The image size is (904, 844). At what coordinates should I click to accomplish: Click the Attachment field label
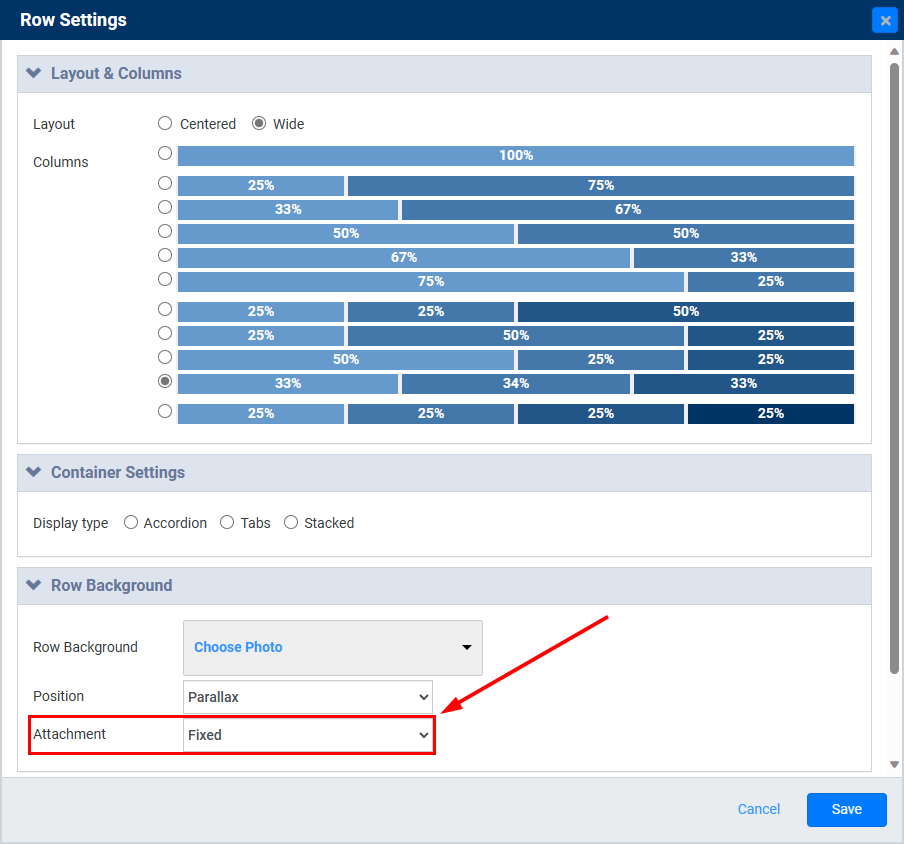(x=69, y=734)
